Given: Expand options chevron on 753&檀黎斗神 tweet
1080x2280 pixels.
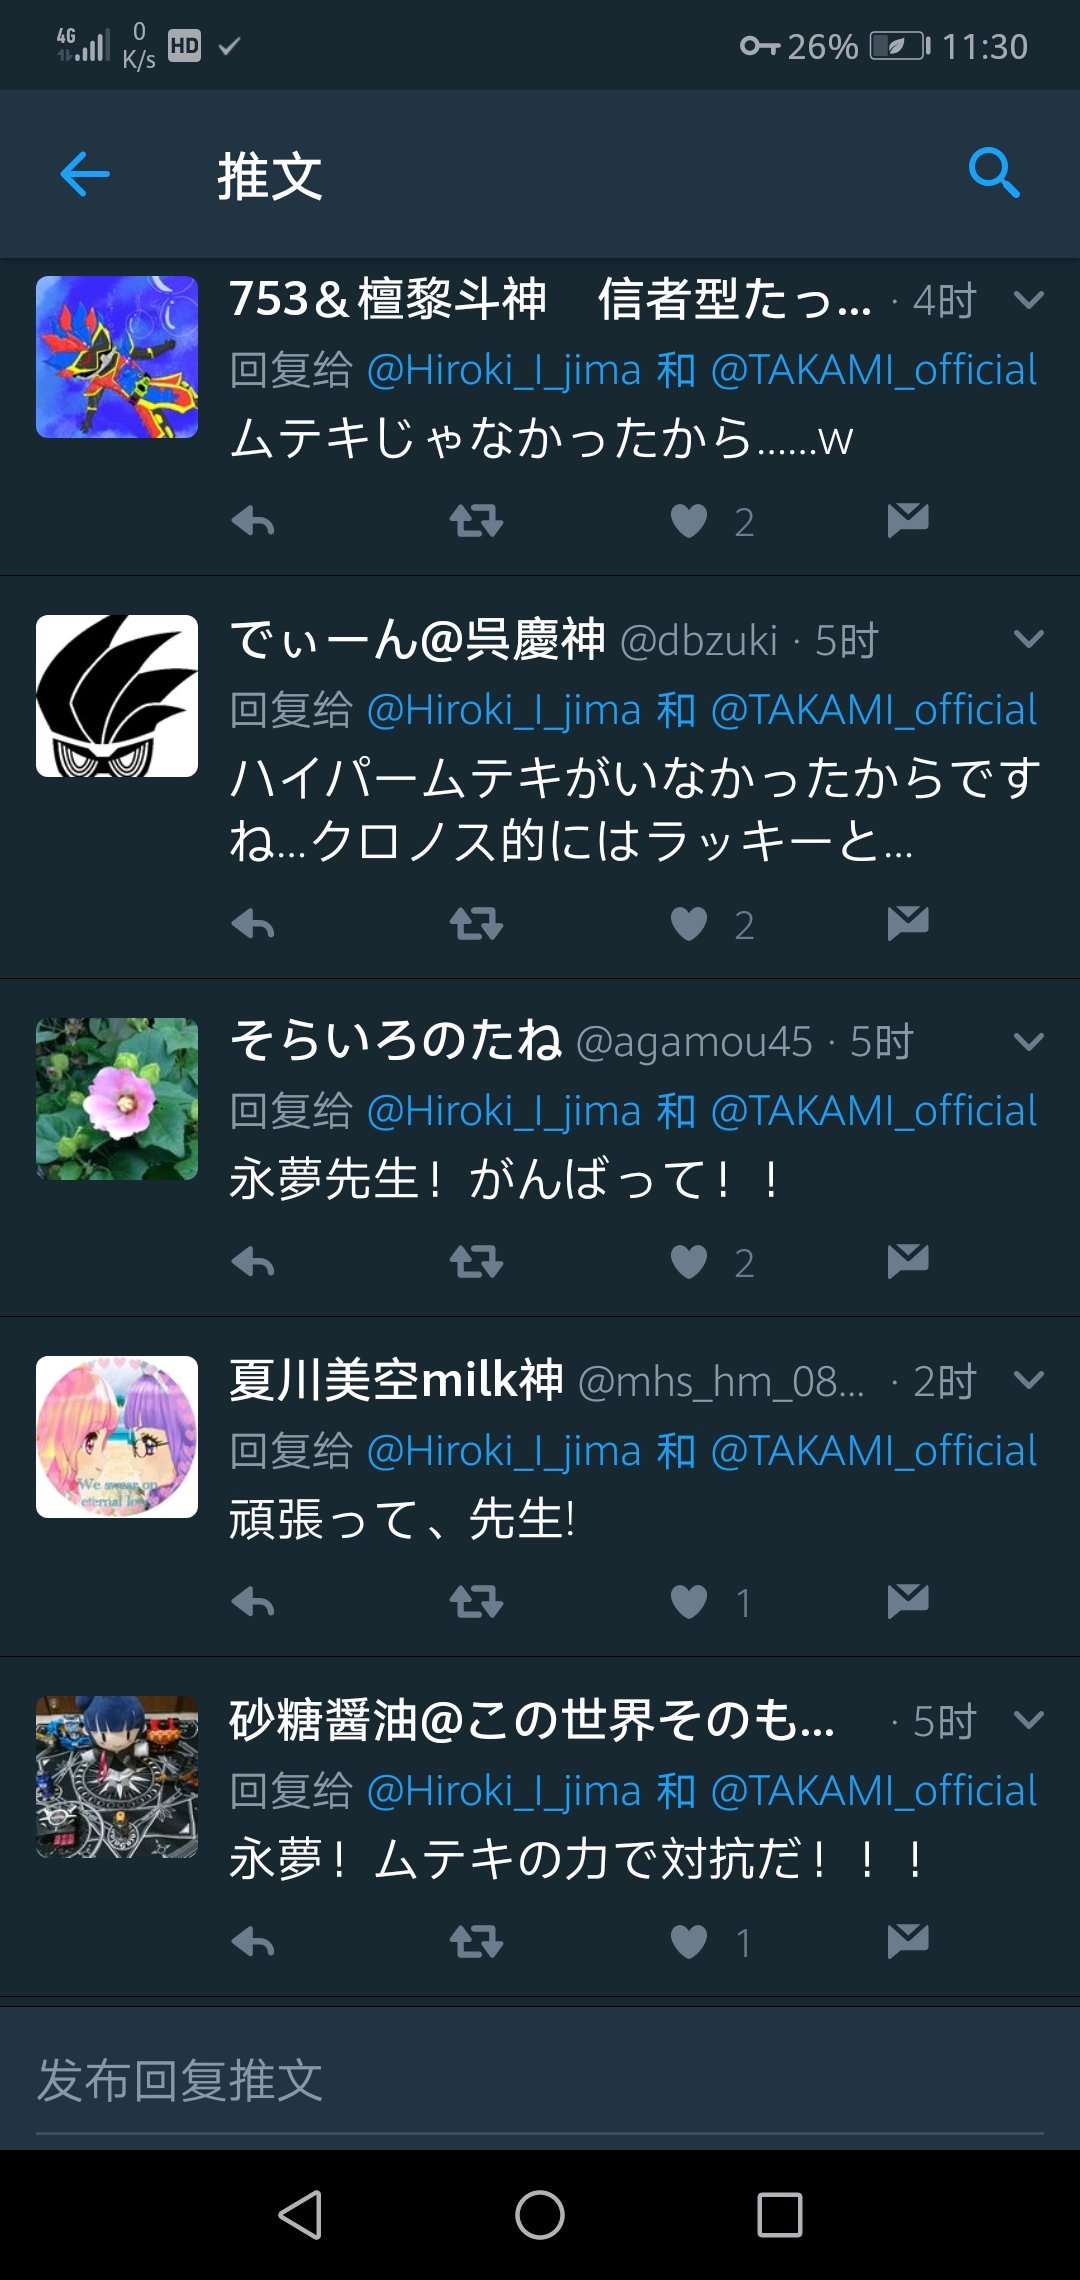Looking at the screenshot, I should coord(1029,300).
